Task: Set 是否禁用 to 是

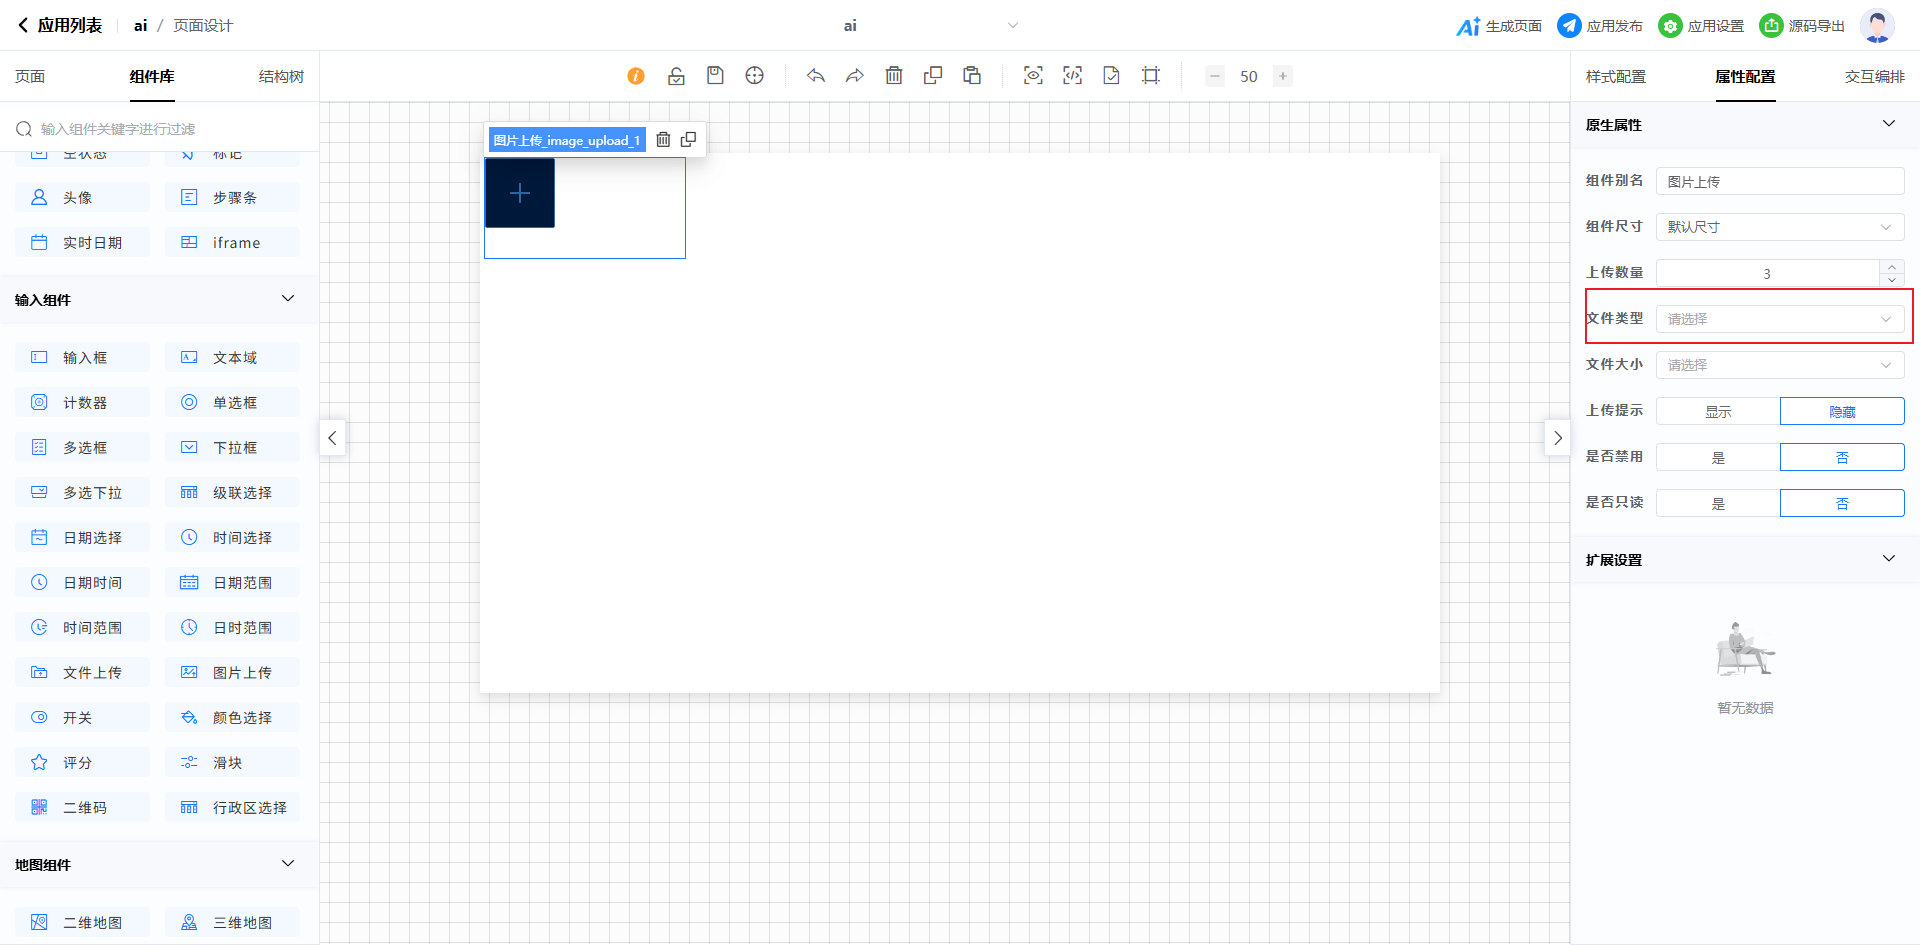Action: pyautogui.click(x=1718, y=457)
